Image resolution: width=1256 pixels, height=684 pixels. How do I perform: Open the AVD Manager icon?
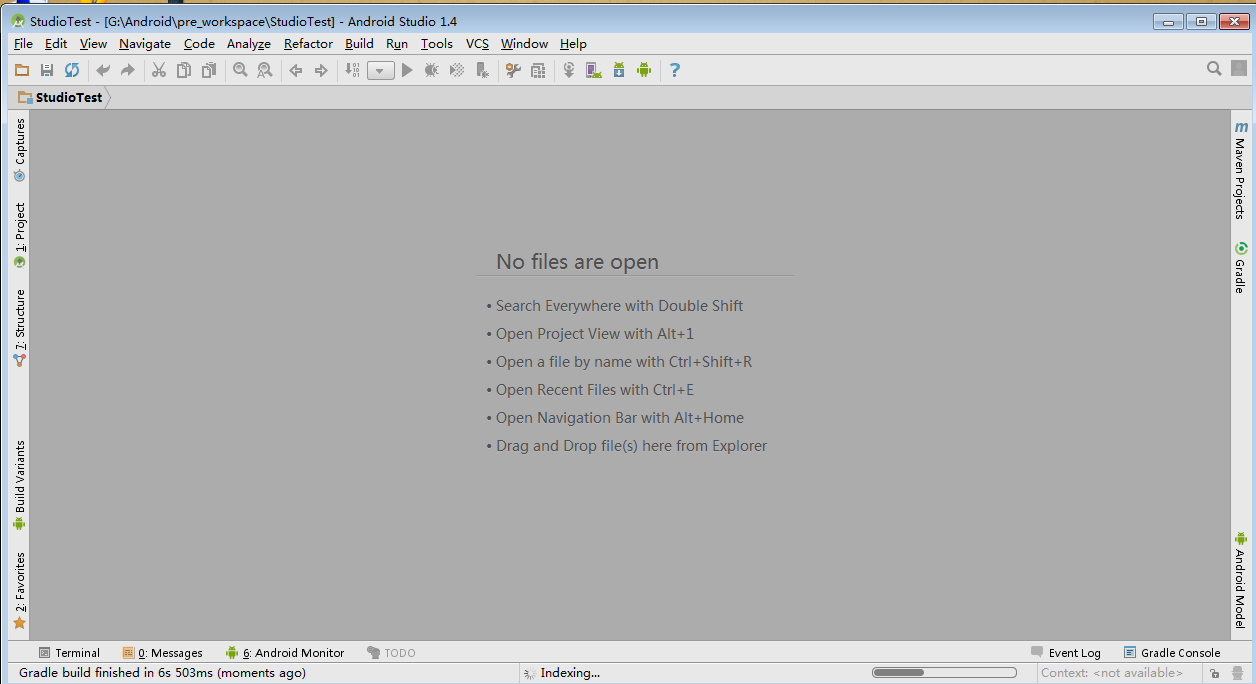(x=594, y=70)
